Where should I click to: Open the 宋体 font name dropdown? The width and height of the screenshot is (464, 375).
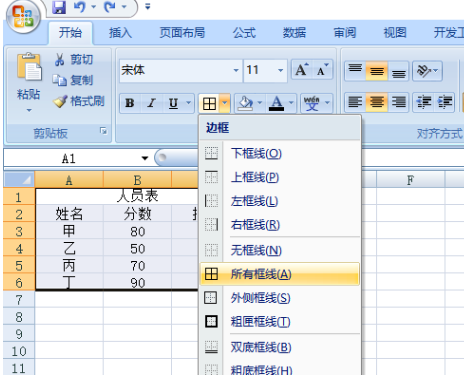[236, 70]
